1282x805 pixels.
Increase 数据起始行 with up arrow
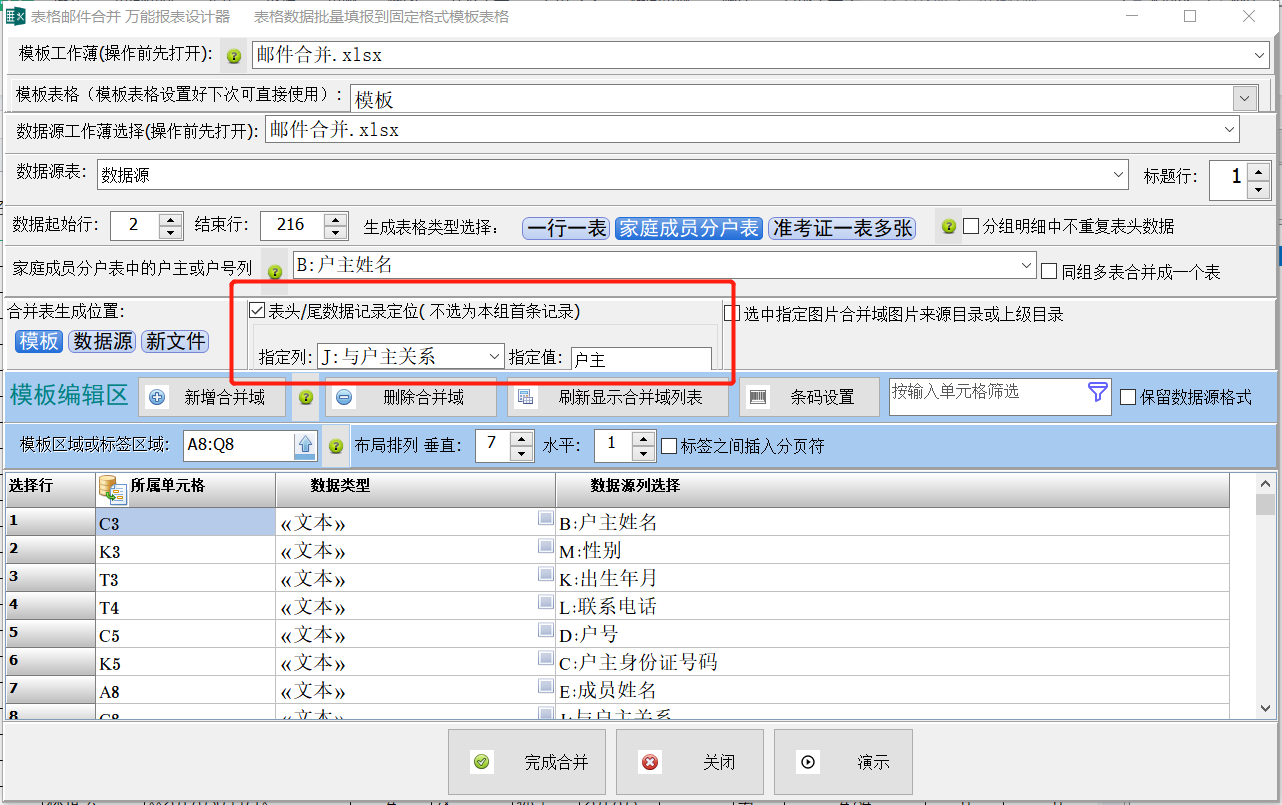coord(171,218)
